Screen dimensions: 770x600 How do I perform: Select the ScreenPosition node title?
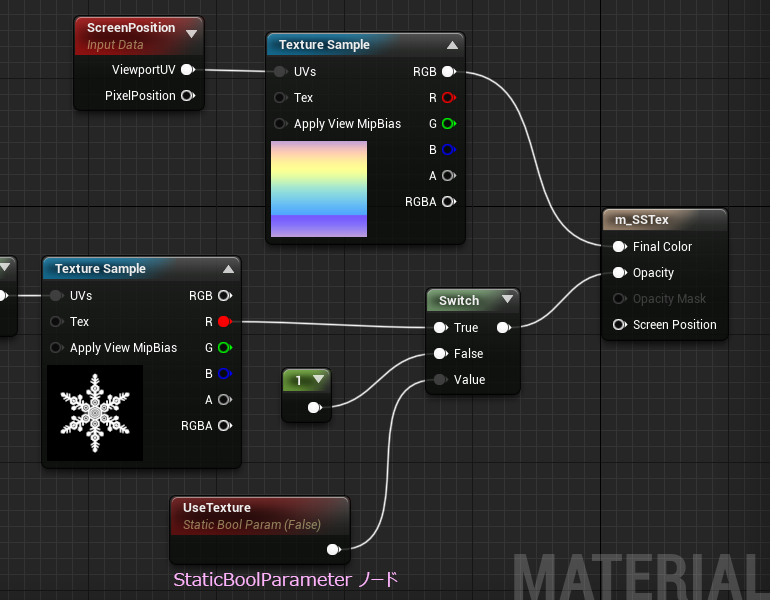131,28
